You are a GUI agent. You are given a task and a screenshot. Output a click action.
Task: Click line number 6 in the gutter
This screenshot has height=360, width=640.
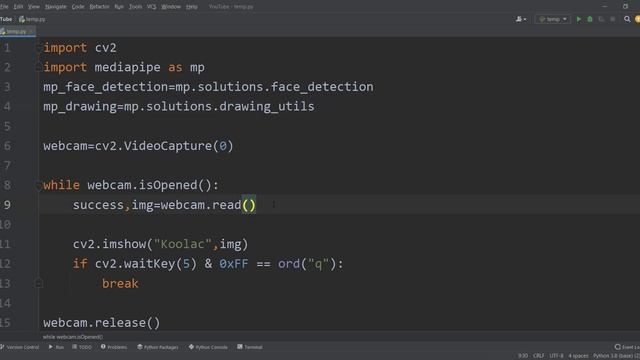[x=7, y=146]
